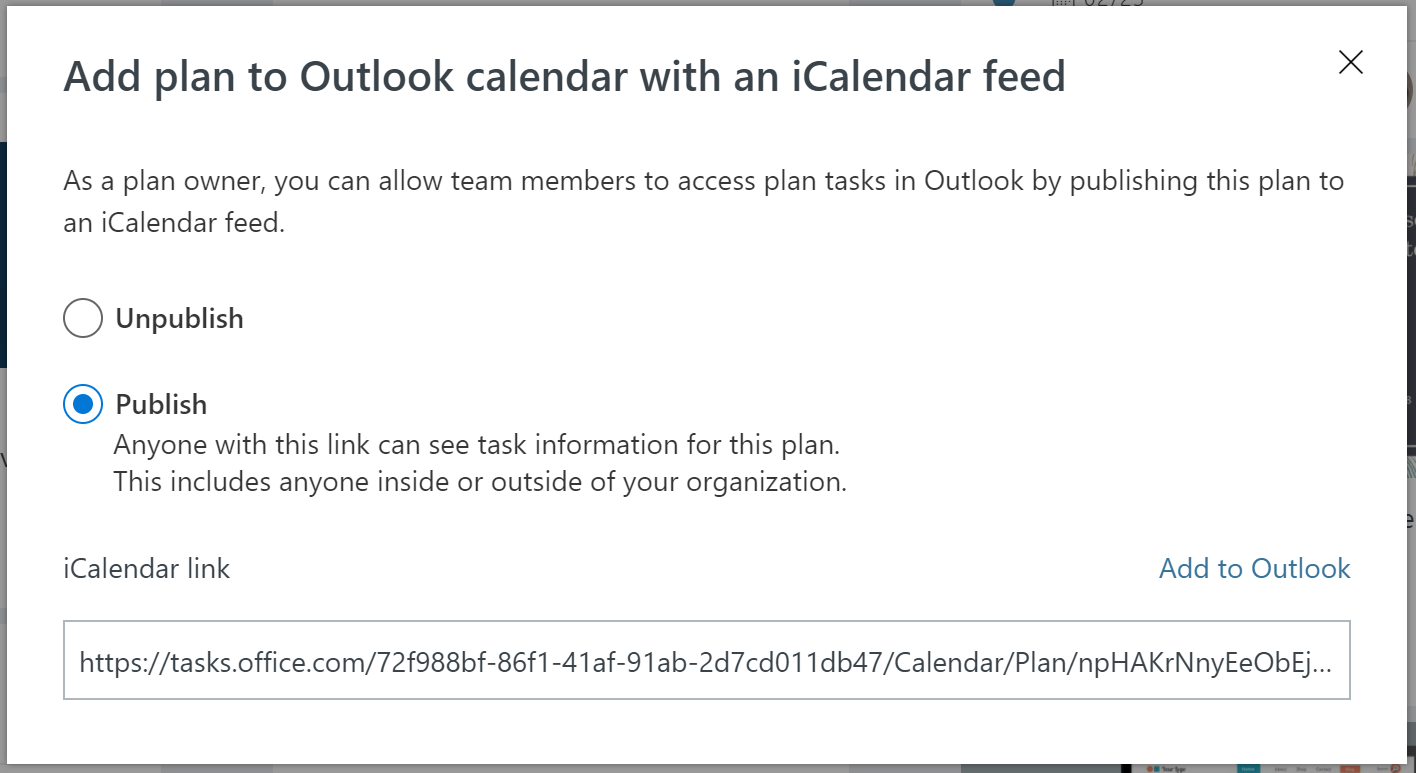
Task: Click the "iCalendar link" label
Action: pos(146,568)
